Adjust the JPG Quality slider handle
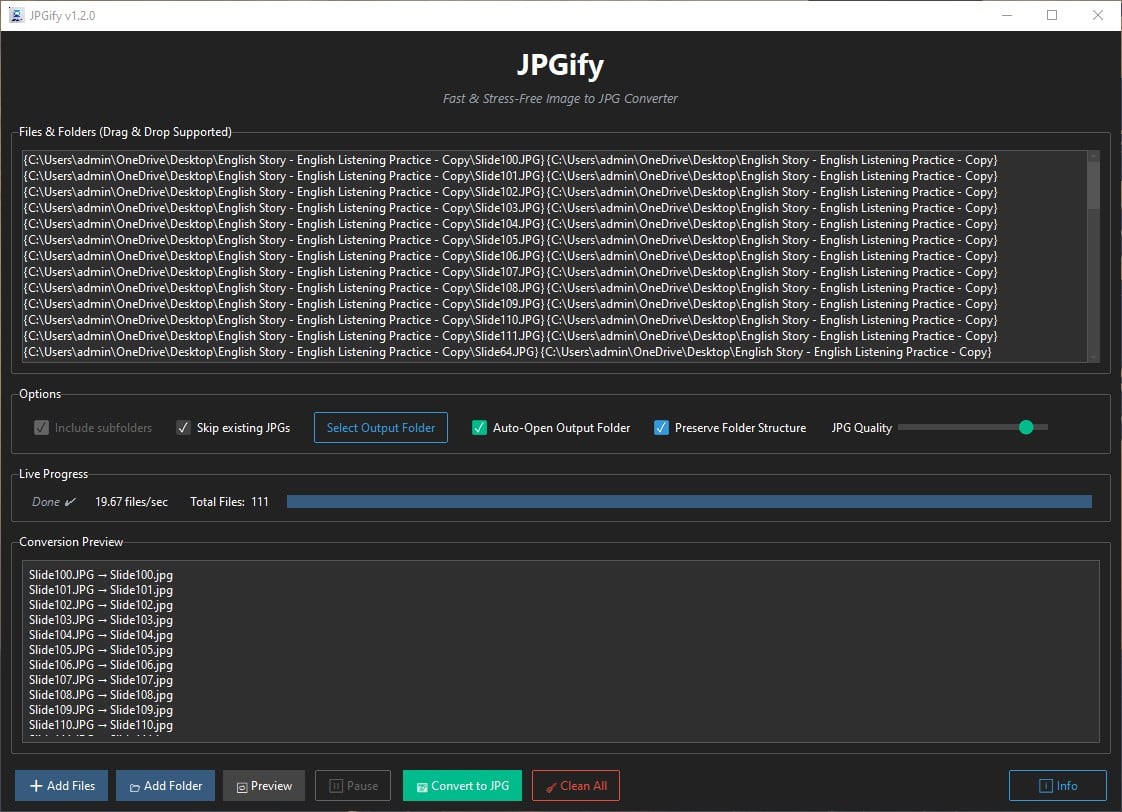Viewport: 1122px width, 812px height. tap(1026, 427)
